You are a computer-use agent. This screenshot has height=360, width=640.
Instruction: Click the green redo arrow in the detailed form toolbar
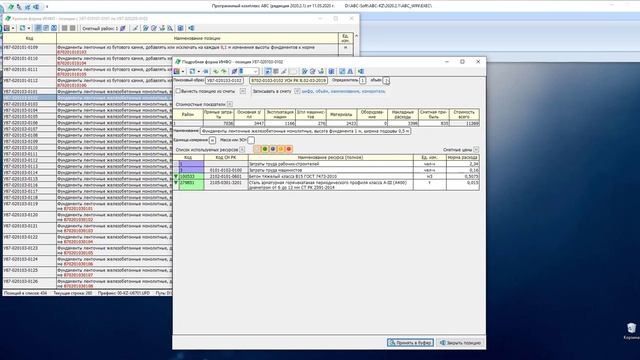[224, 71]
